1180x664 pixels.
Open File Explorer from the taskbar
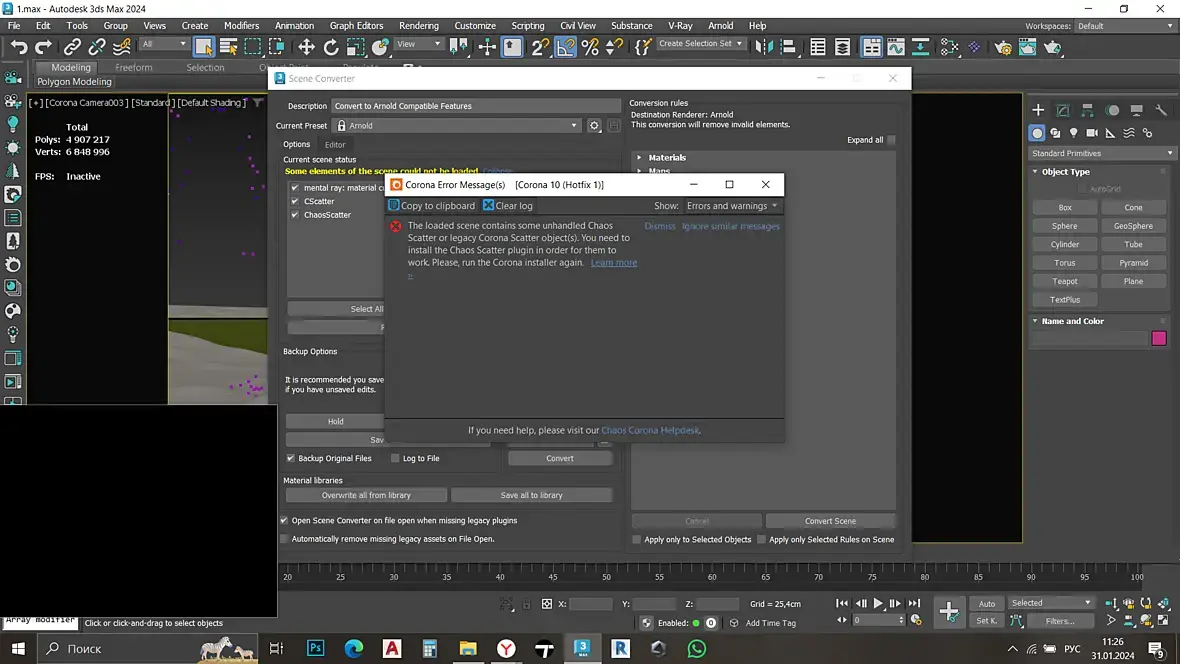[x=468, y=648]
